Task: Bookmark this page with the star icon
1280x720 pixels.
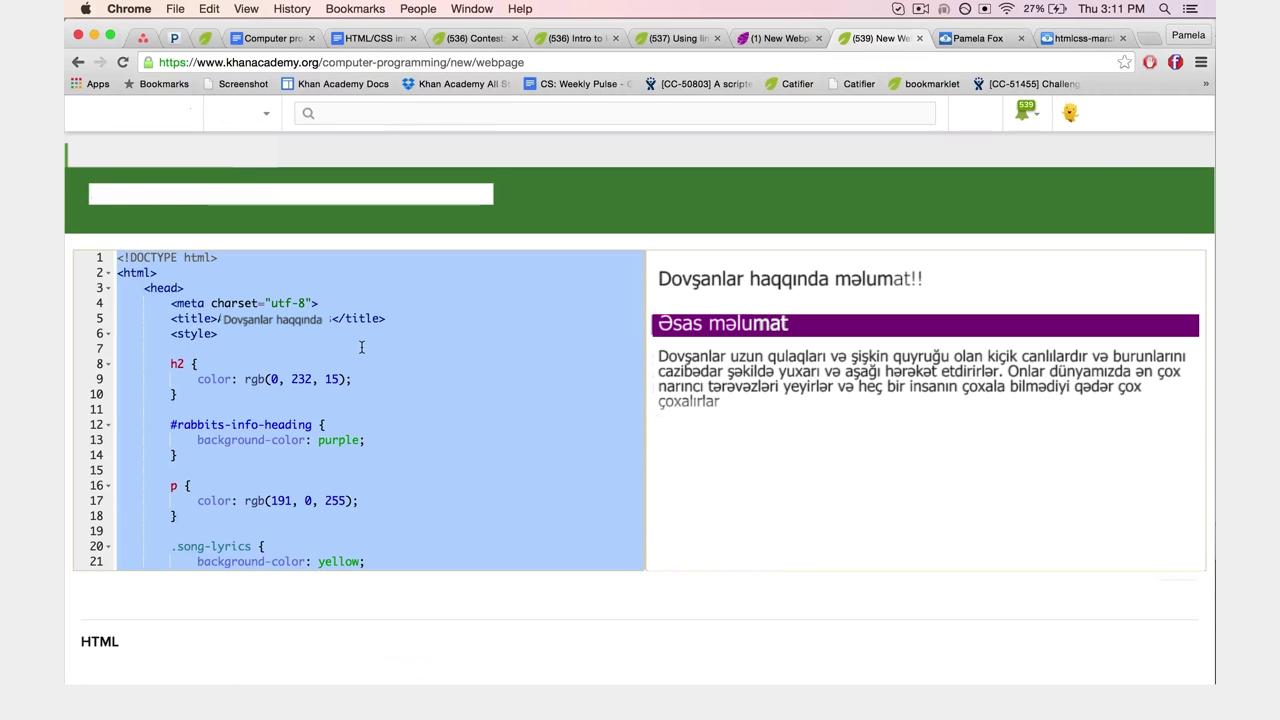Action: pyautogui.click(x=1125, y=62)
